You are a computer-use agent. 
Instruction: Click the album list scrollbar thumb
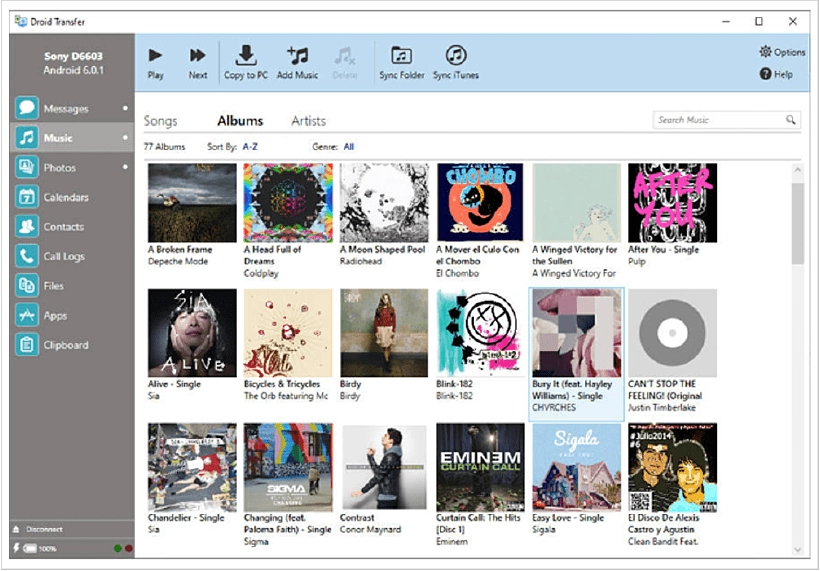[x=798, y=223]
